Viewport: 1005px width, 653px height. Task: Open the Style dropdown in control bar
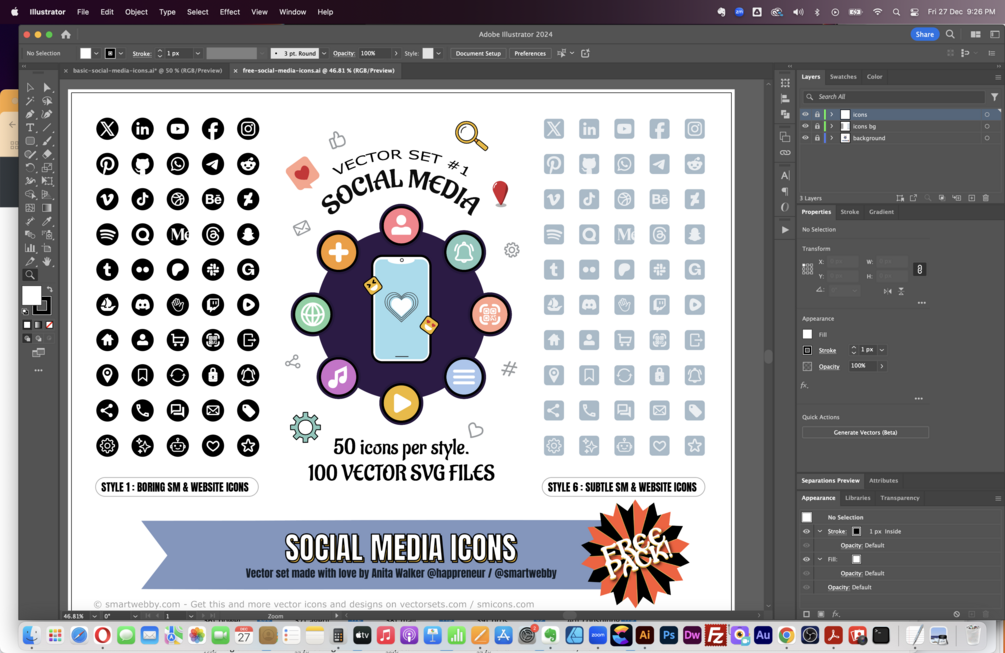point(438,53)
